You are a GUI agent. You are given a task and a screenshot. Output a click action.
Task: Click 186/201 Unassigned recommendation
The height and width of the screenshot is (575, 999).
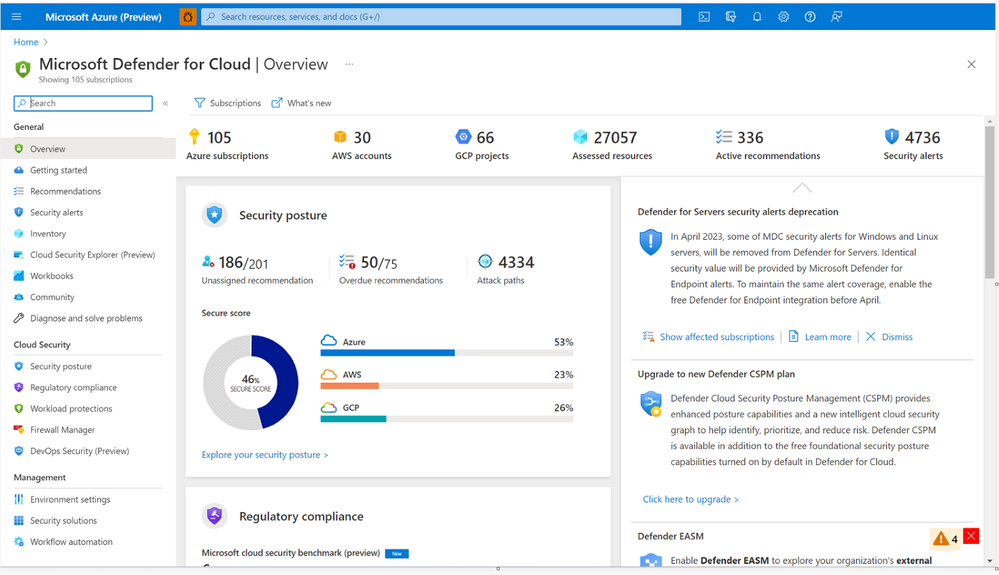[x=257, y=270]
